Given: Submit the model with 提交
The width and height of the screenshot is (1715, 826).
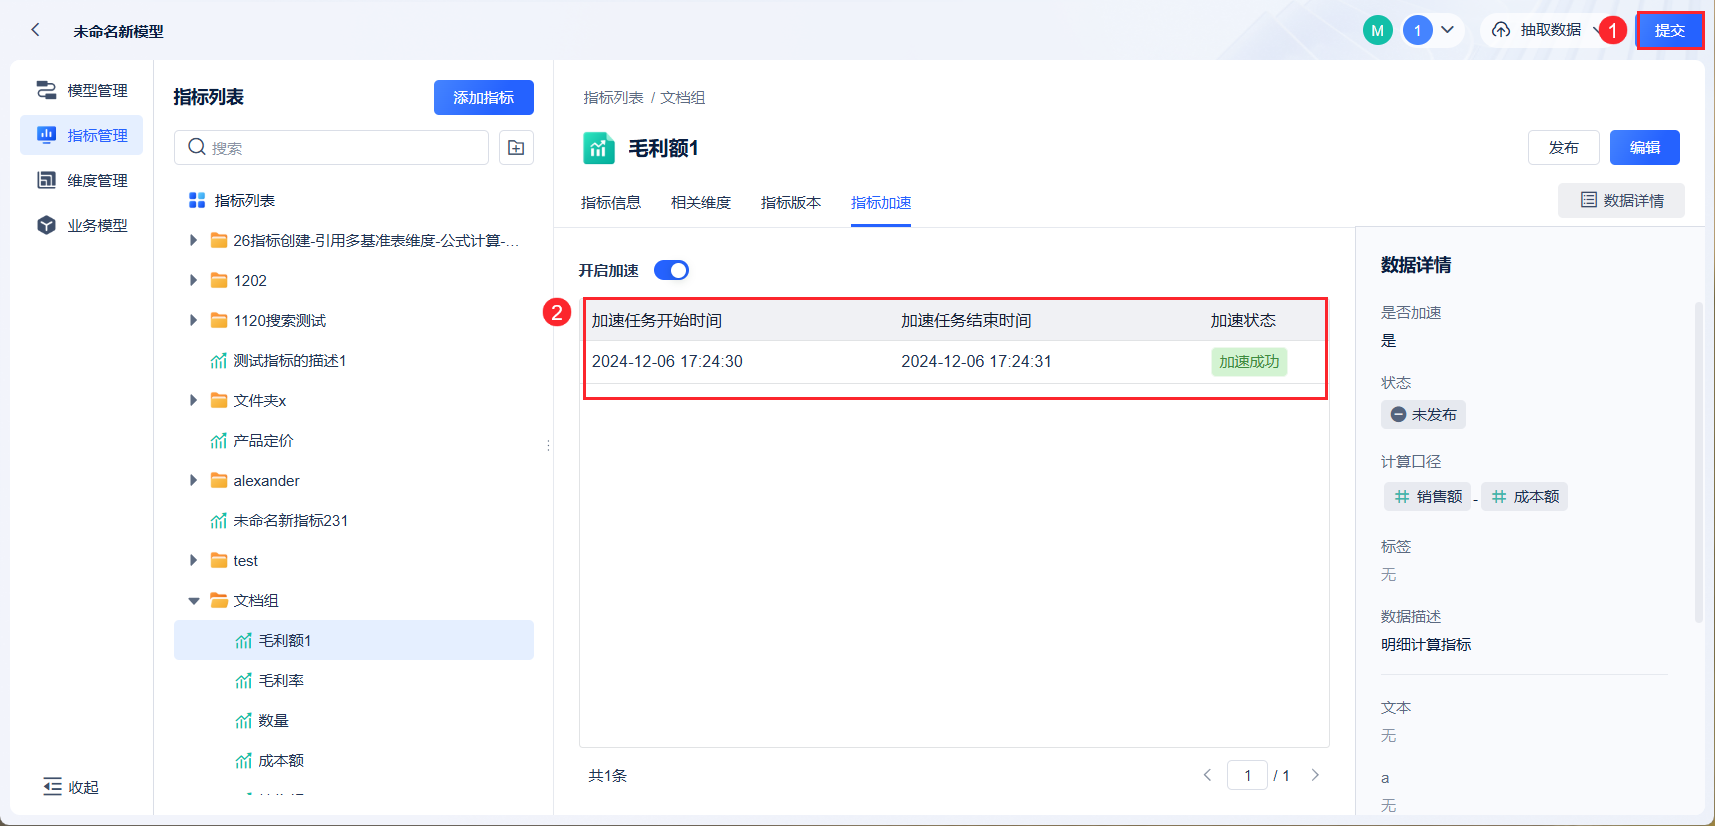Looking at the screenshot, I should 1670,30.
